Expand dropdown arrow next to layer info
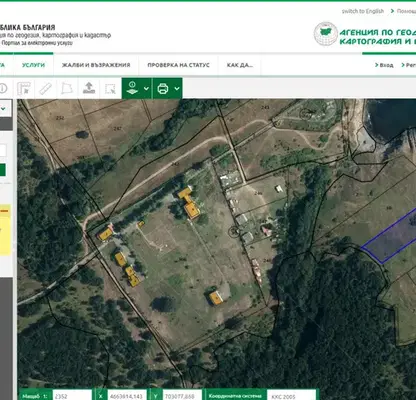The image size is (416, 400). (x=146, y=89)
